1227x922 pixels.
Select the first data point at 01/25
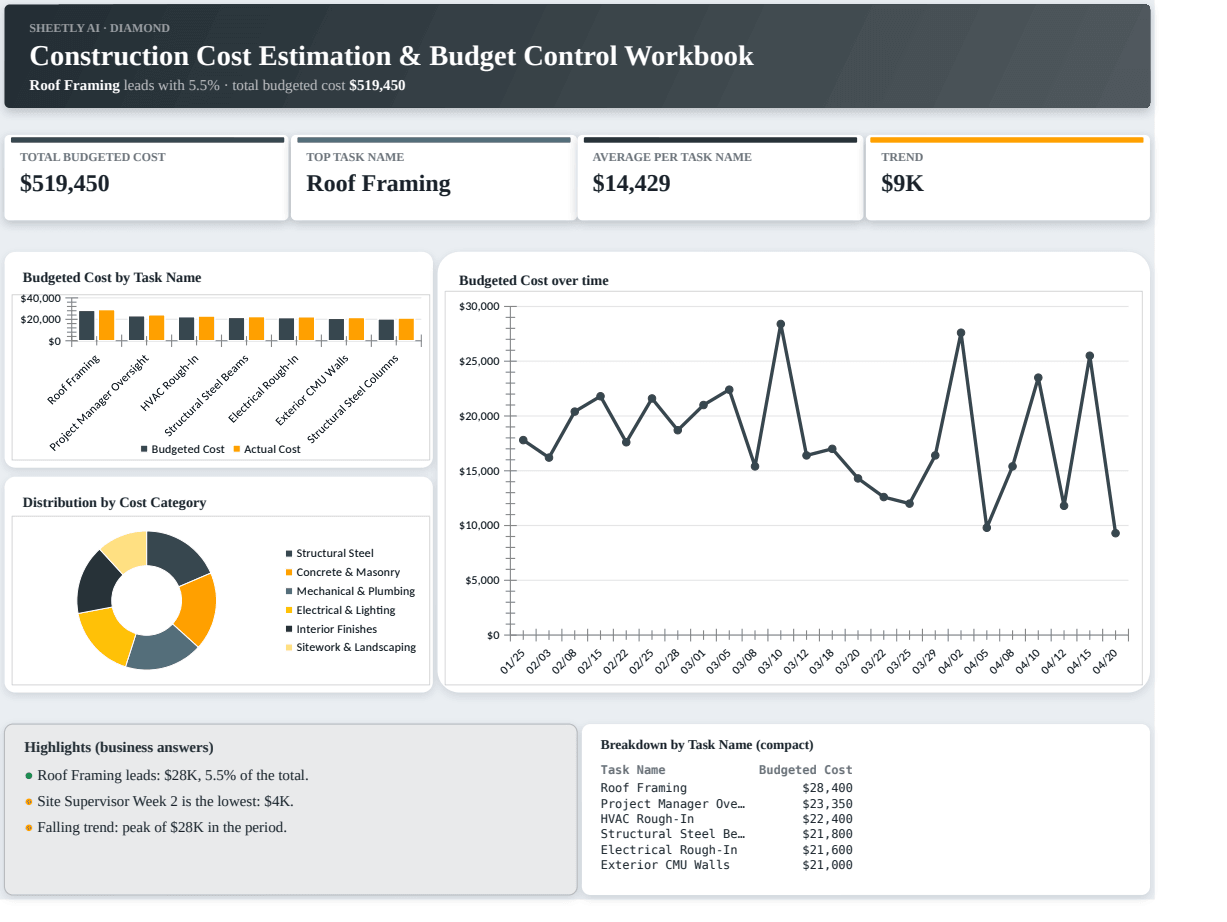[523, 440]
